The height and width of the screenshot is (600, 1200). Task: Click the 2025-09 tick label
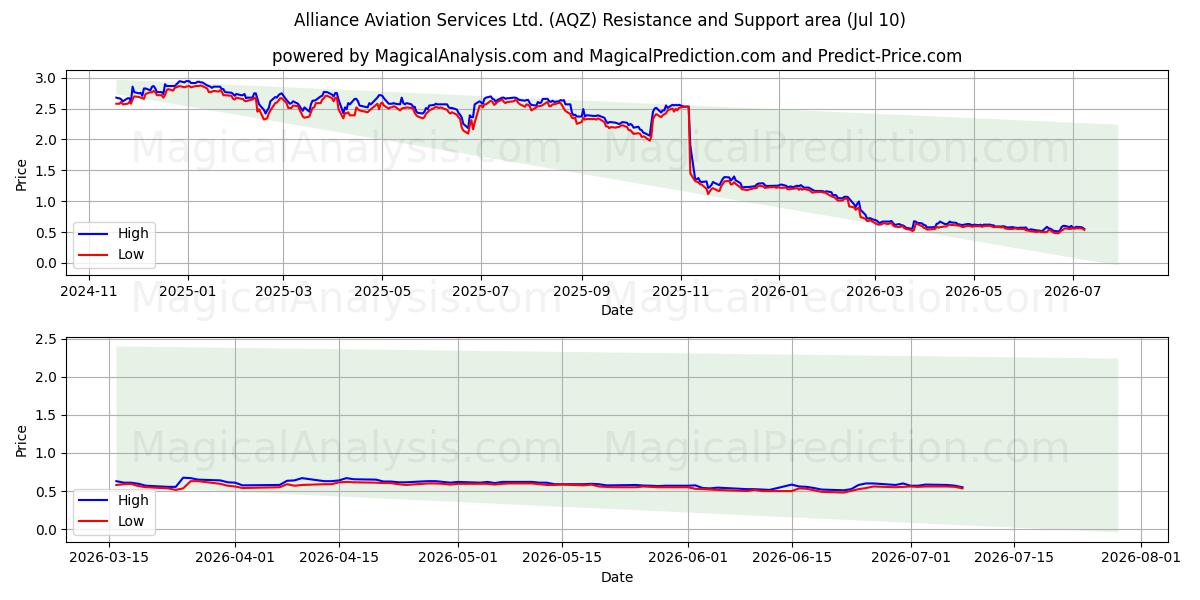(581, 291)
